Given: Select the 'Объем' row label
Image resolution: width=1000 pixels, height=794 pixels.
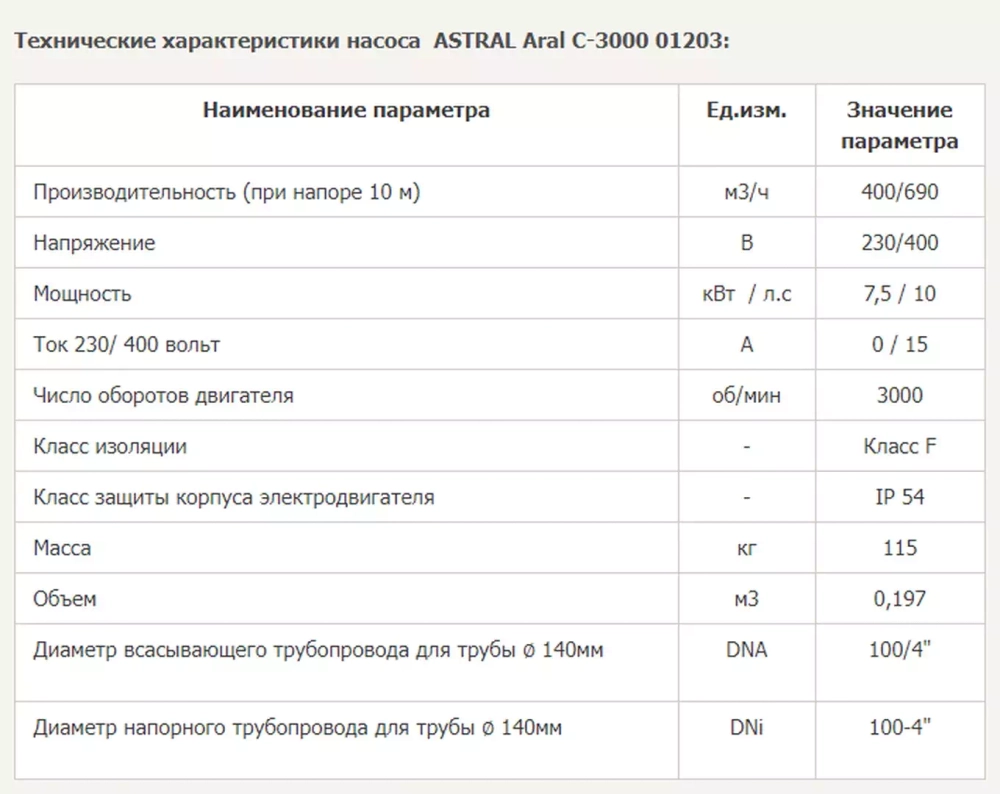Looking at the screenshot, I should (64, 599).
